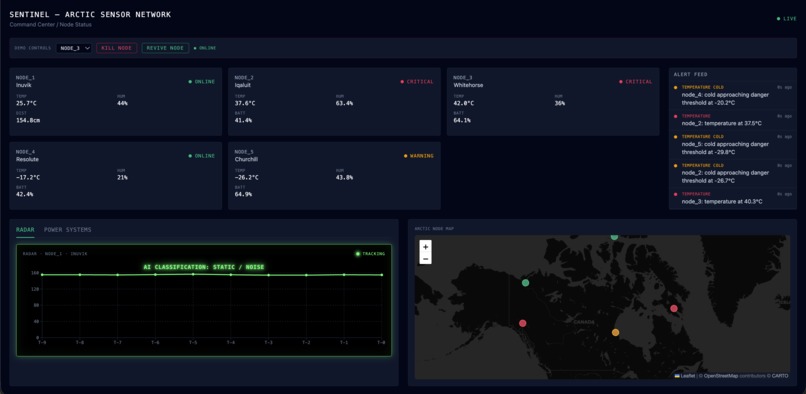Click the LIVE status indicator in header
Viewport: 806px width, 394px height.
pyautogui.click(x=786, y=19)
